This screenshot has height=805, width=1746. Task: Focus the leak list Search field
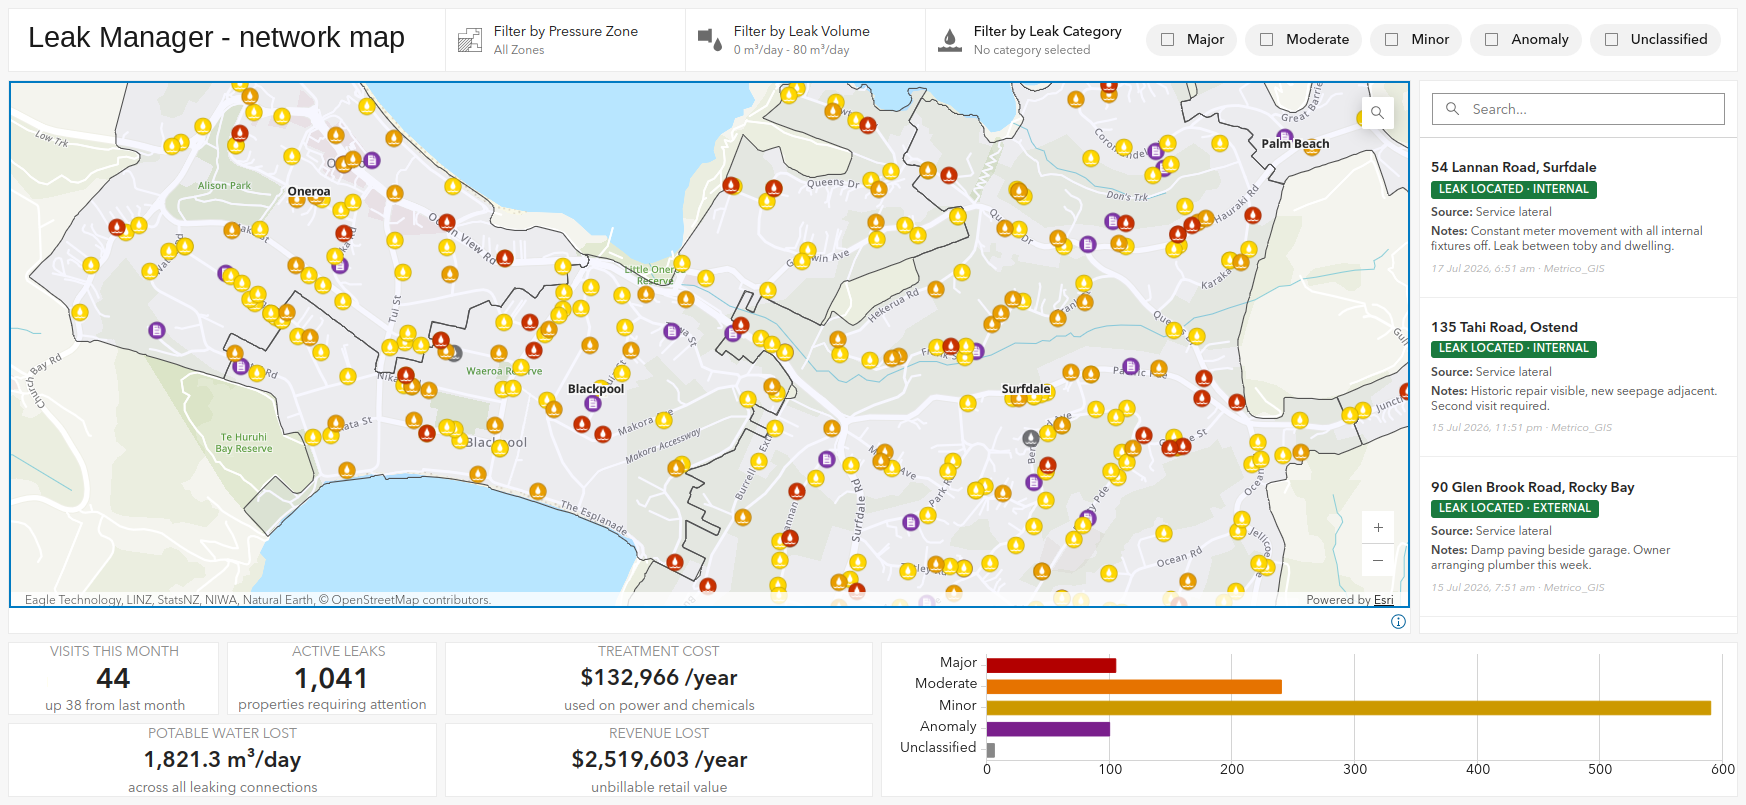1578,109
